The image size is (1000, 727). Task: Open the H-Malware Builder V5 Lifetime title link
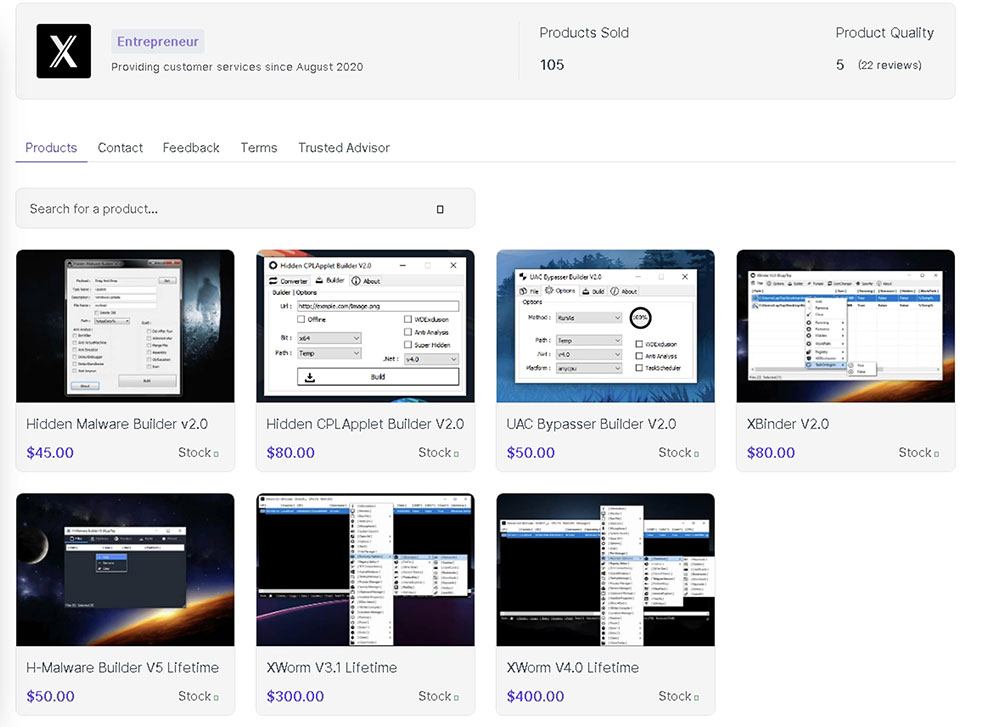pos(122,667)
